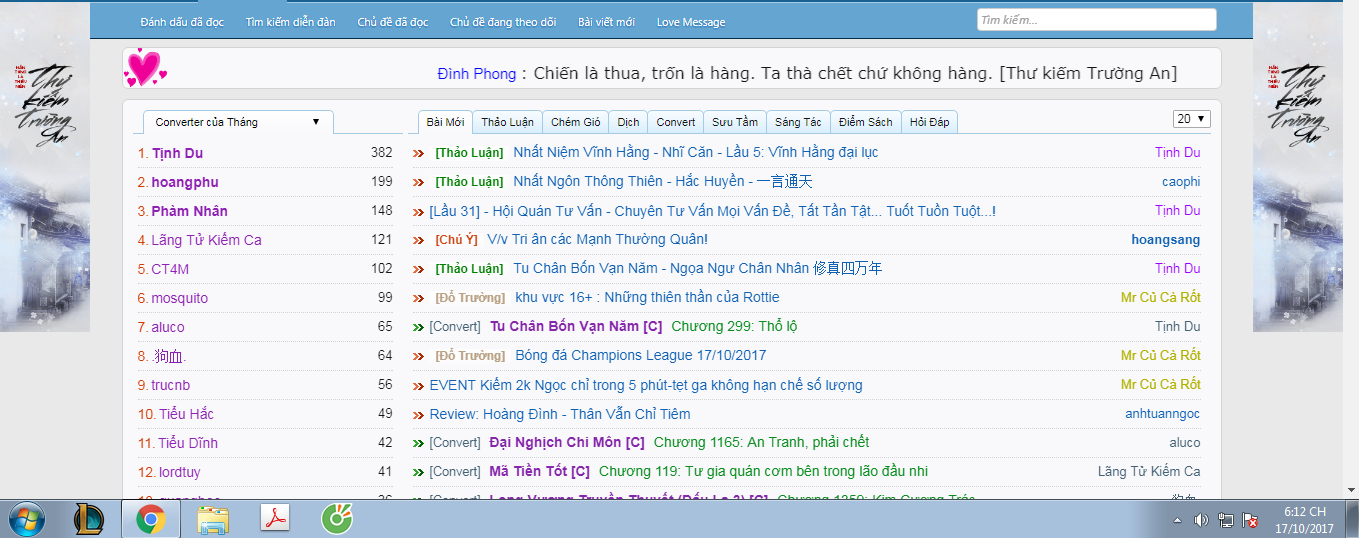Screen dimensions: 1359x538
Task: Open Tri ân các Mạnh Thường Quân thread
Action: (597, 240)
